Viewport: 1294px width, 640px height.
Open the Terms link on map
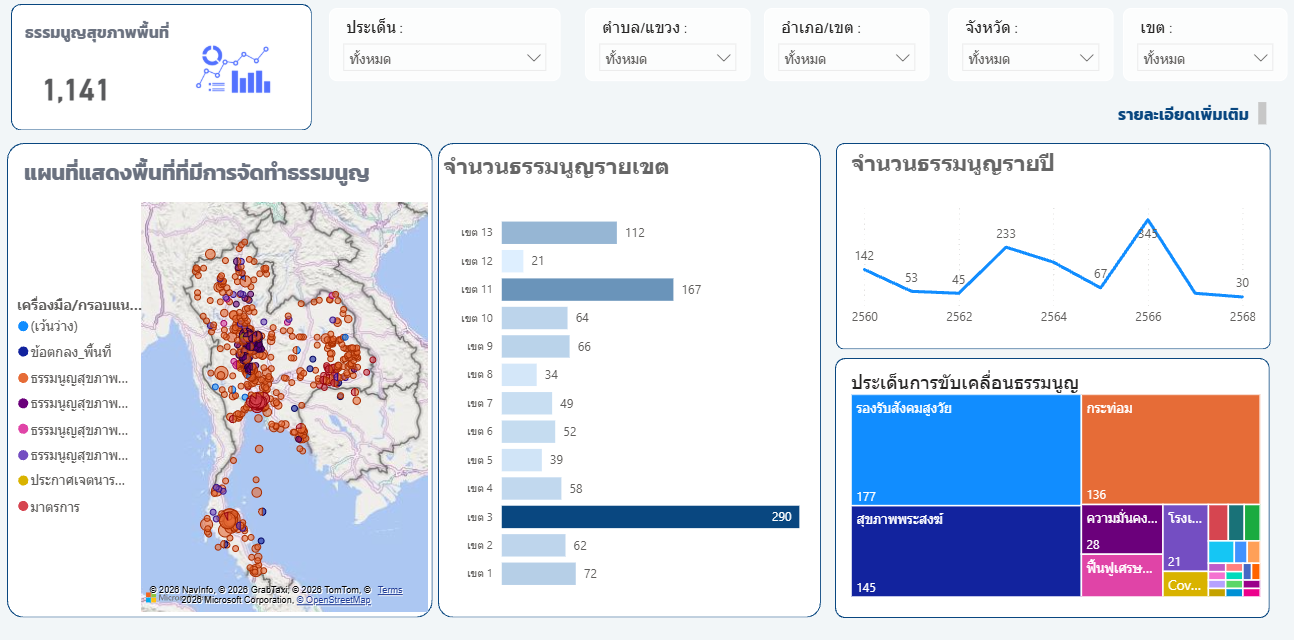point(390,590)
